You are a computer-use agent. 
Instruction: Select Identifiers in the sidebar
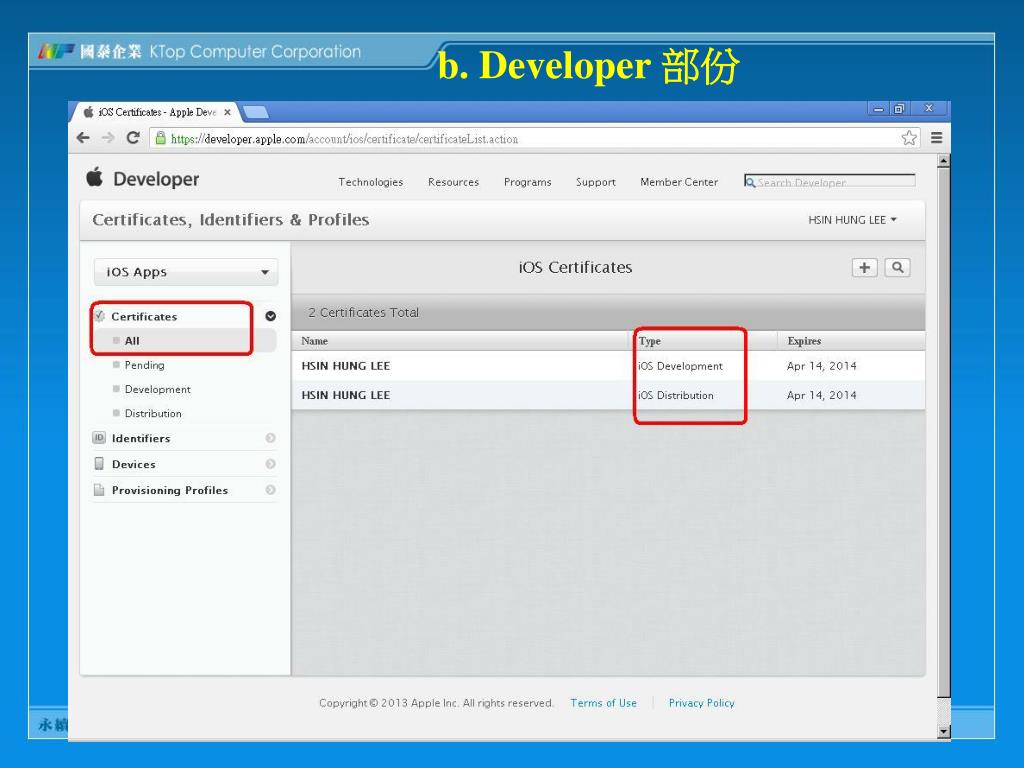pyautogui.click(x=140, y=438)
